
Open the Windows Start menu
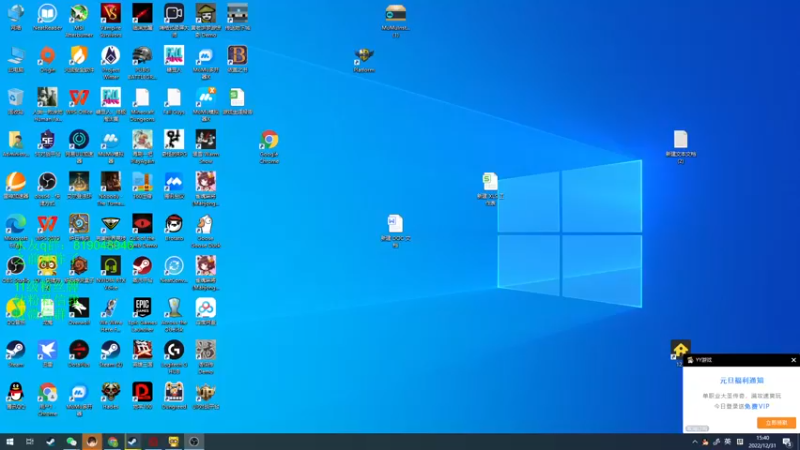pyautogui.click(x=10, y=441)
